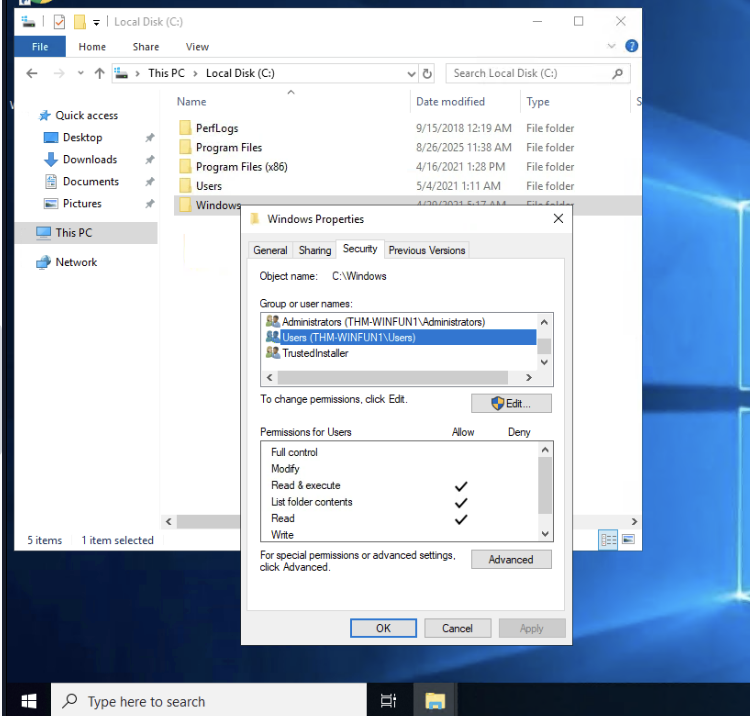Screen dimensions: 750x716
Task: Click This PC in the address breadcrumb
Action: coord(166,73)
